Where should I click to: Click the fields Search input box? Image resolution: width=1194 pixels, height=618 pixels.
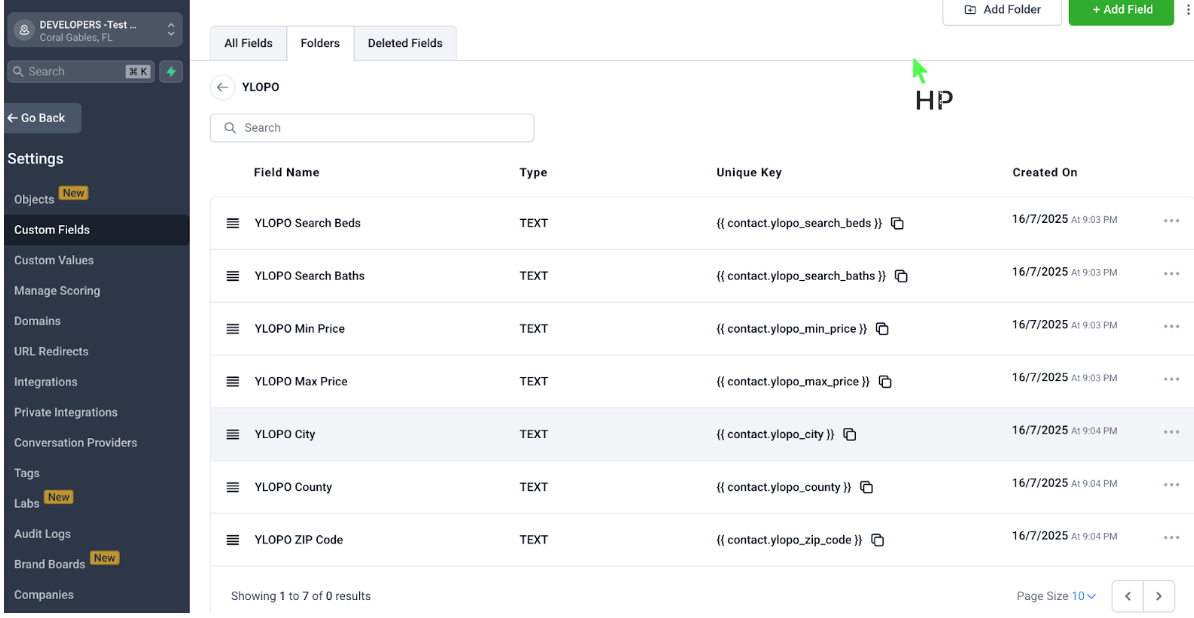click(372, 128)
